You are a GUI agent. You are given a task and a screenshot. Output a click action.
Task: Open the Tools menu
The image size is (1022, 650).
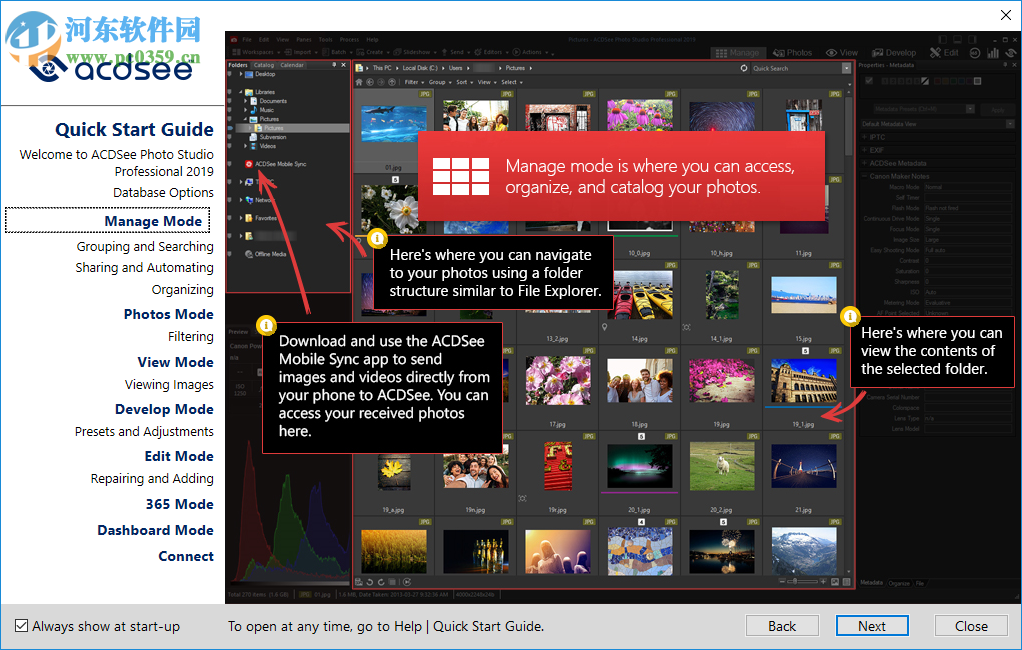(326, 38)
